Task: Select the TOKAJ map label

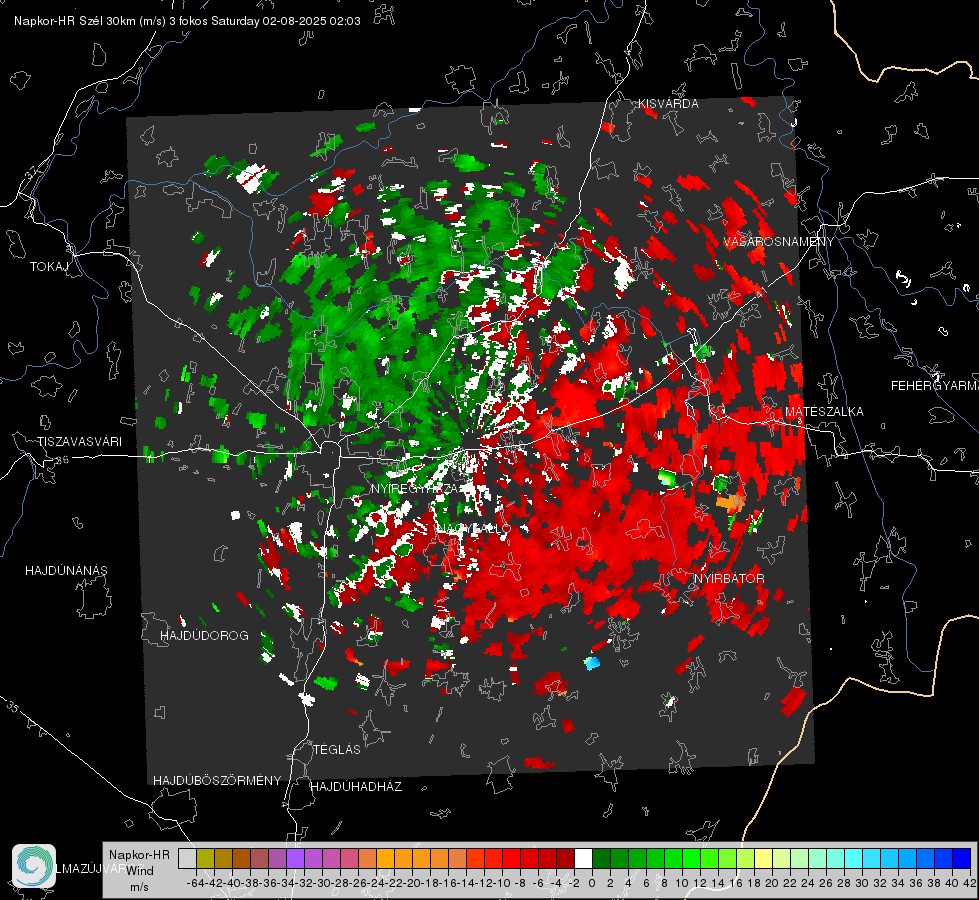Action: [49, 267]
